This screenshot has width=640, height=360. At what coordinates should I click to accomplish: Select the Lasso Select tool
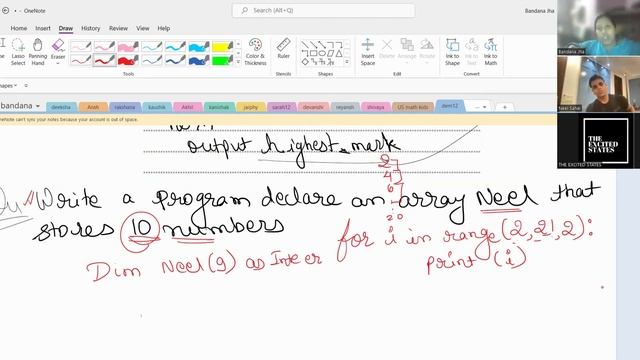(x=18, y=52)
